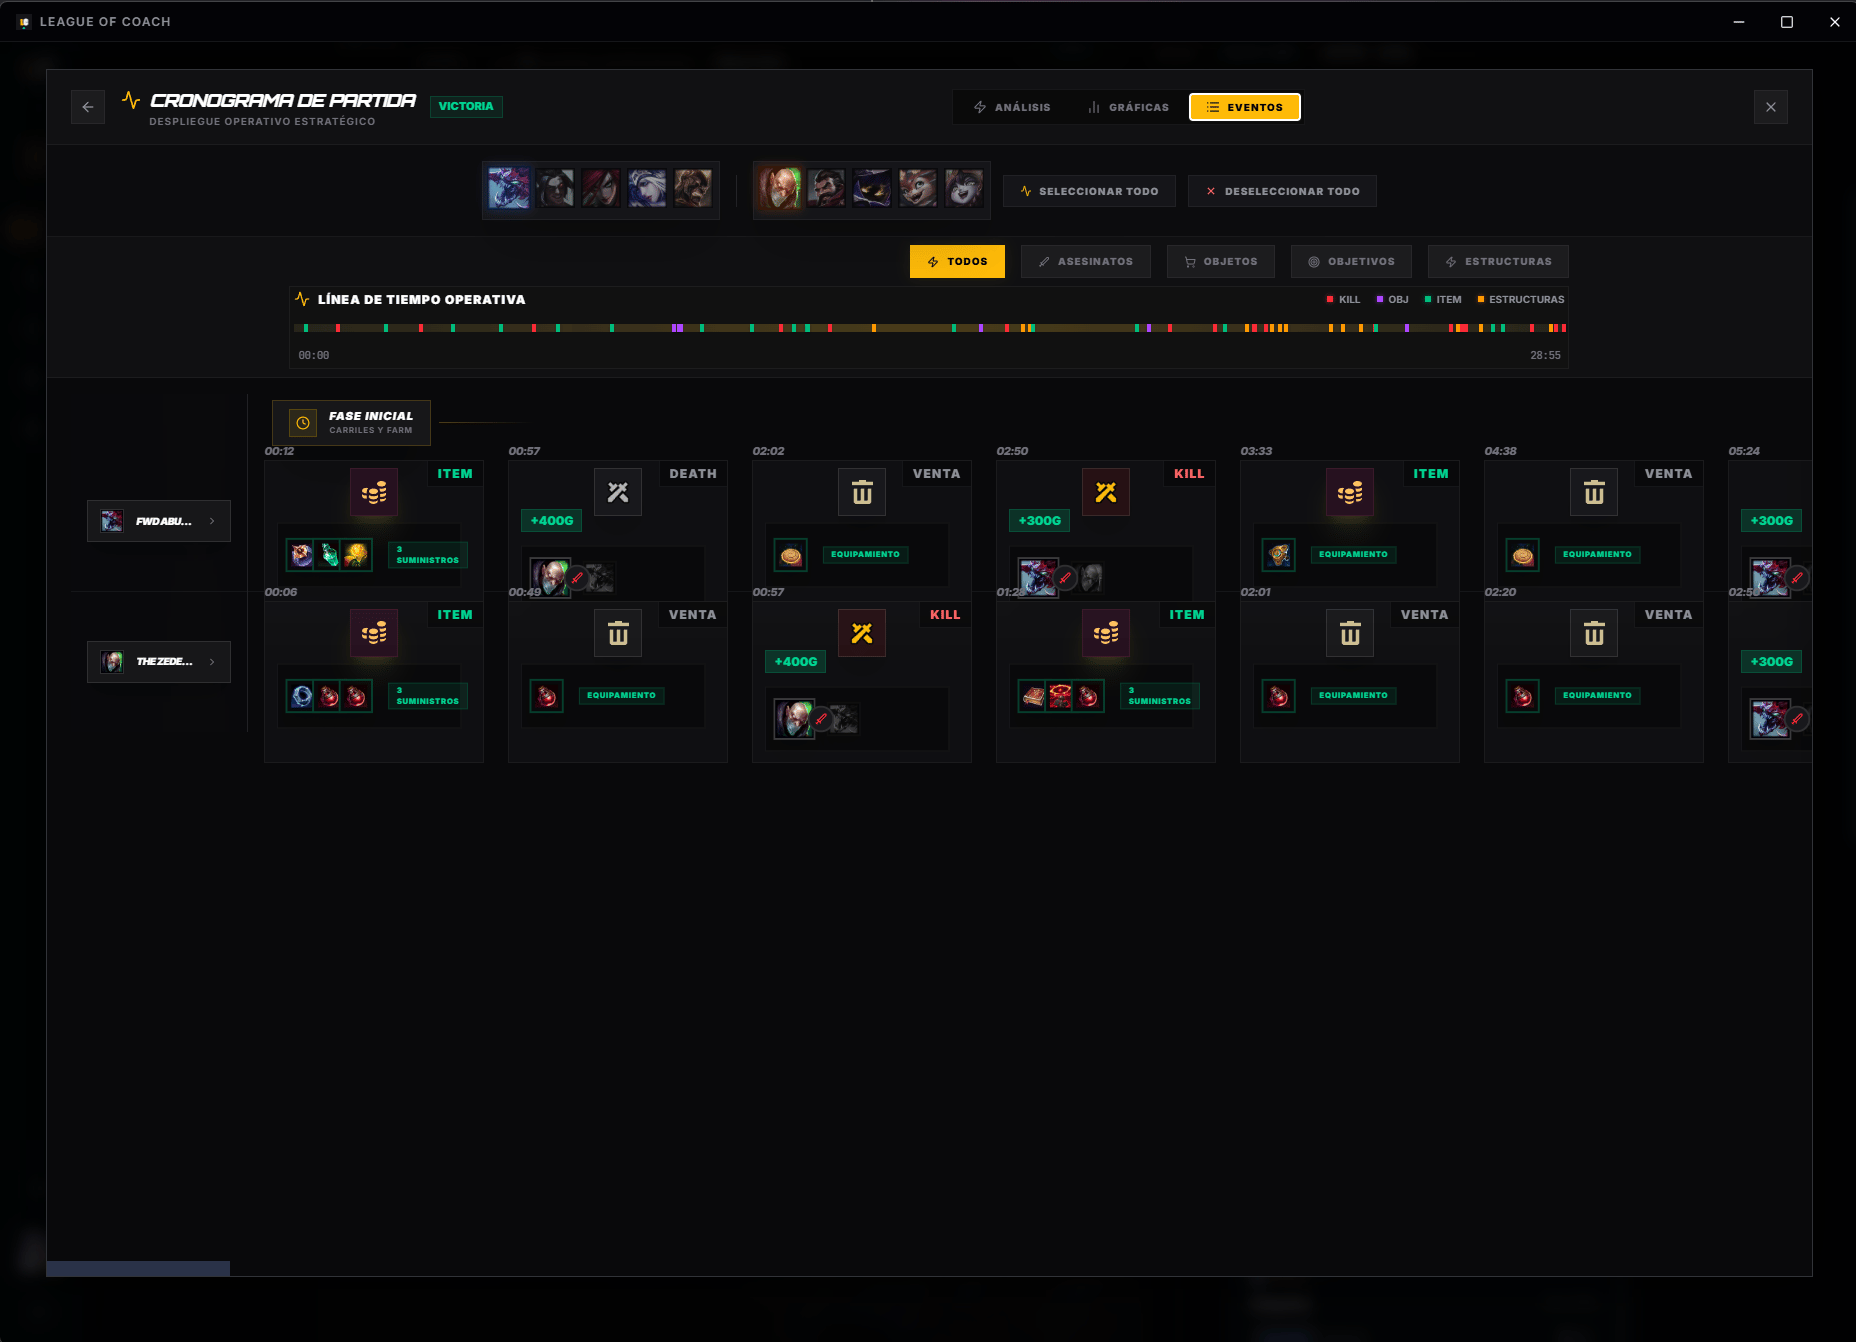Click the +300G badge on the 05:24 card
The image size is (1856, 1342).
coord(1772,521)
